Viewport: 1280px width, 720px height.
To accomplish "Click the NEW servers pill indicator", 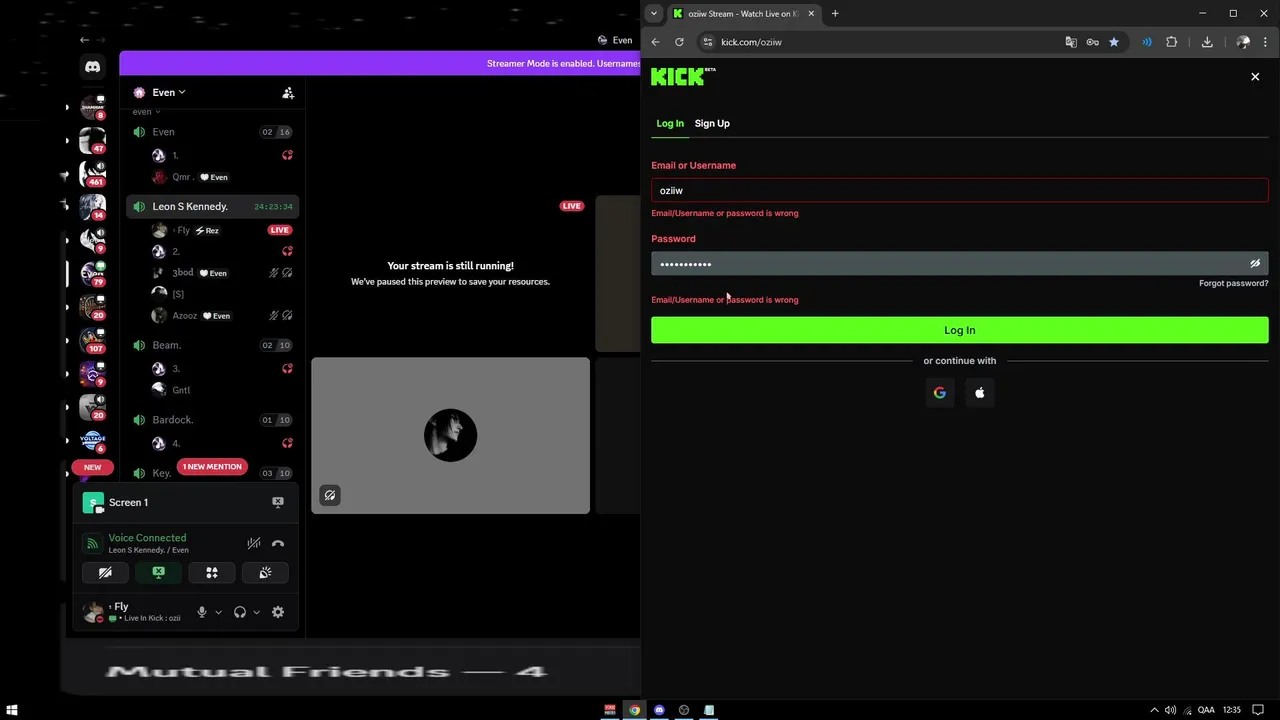I will tap(92, 467).
